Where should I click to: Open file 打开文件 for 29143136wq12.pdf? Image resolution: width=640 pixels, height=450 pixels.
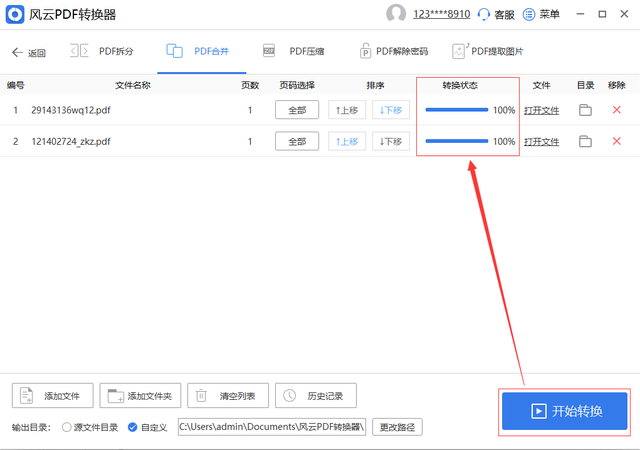click(x=541, y=110)
